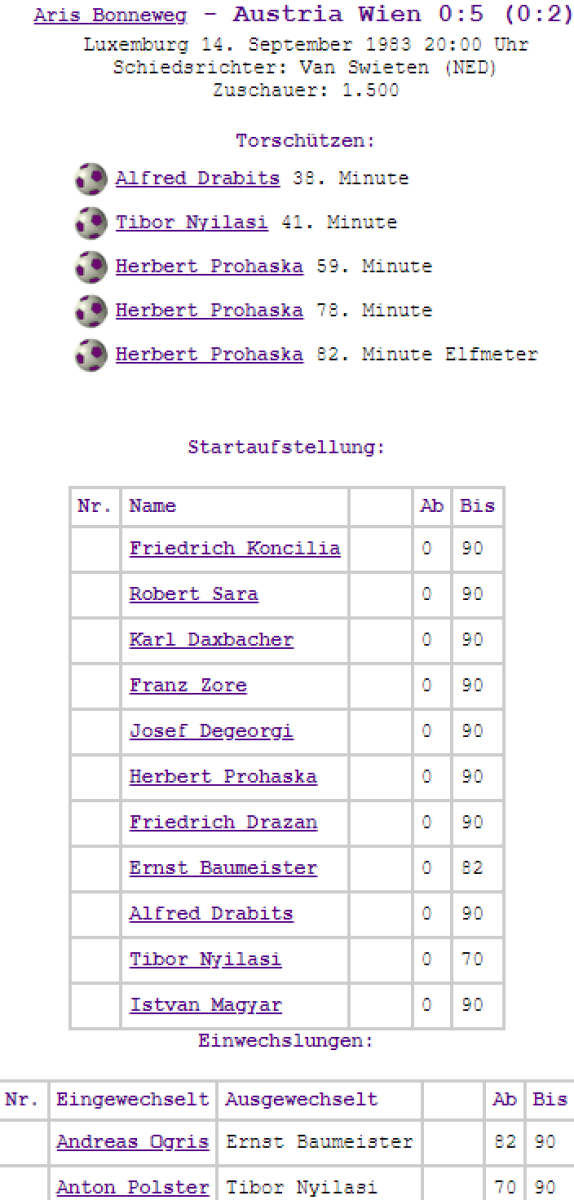Viewport: 574px width, 1200px height.
Task: Open substitute Andreas Ogris link
Action: 133,1142
